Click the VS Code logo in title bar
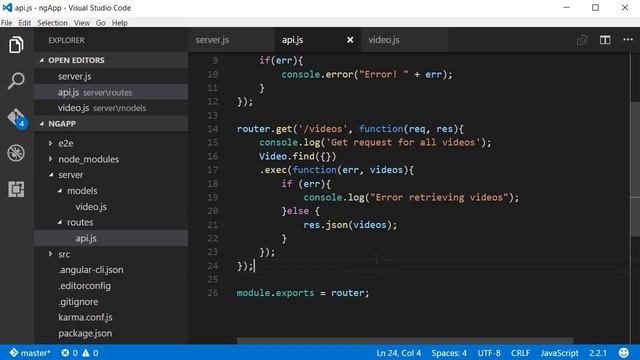This screenshot has height=360, width=640. 7,7
